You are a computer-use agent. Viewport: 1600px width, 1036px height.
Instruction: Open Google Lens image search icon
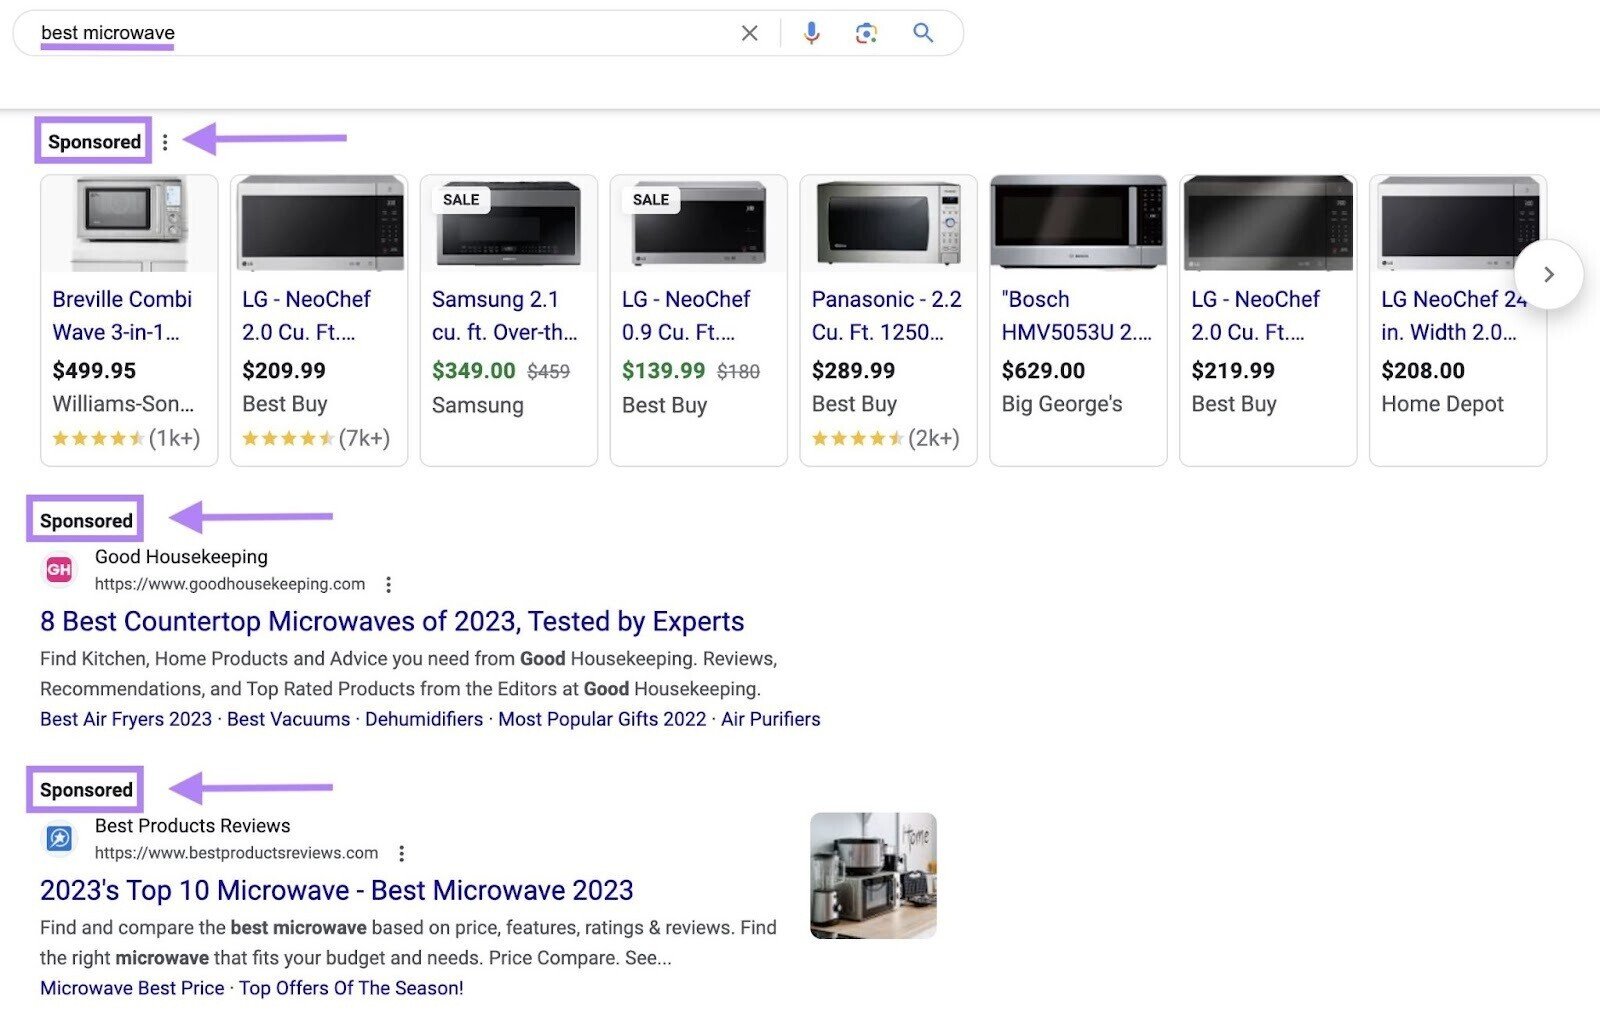[x=865, y=32]
